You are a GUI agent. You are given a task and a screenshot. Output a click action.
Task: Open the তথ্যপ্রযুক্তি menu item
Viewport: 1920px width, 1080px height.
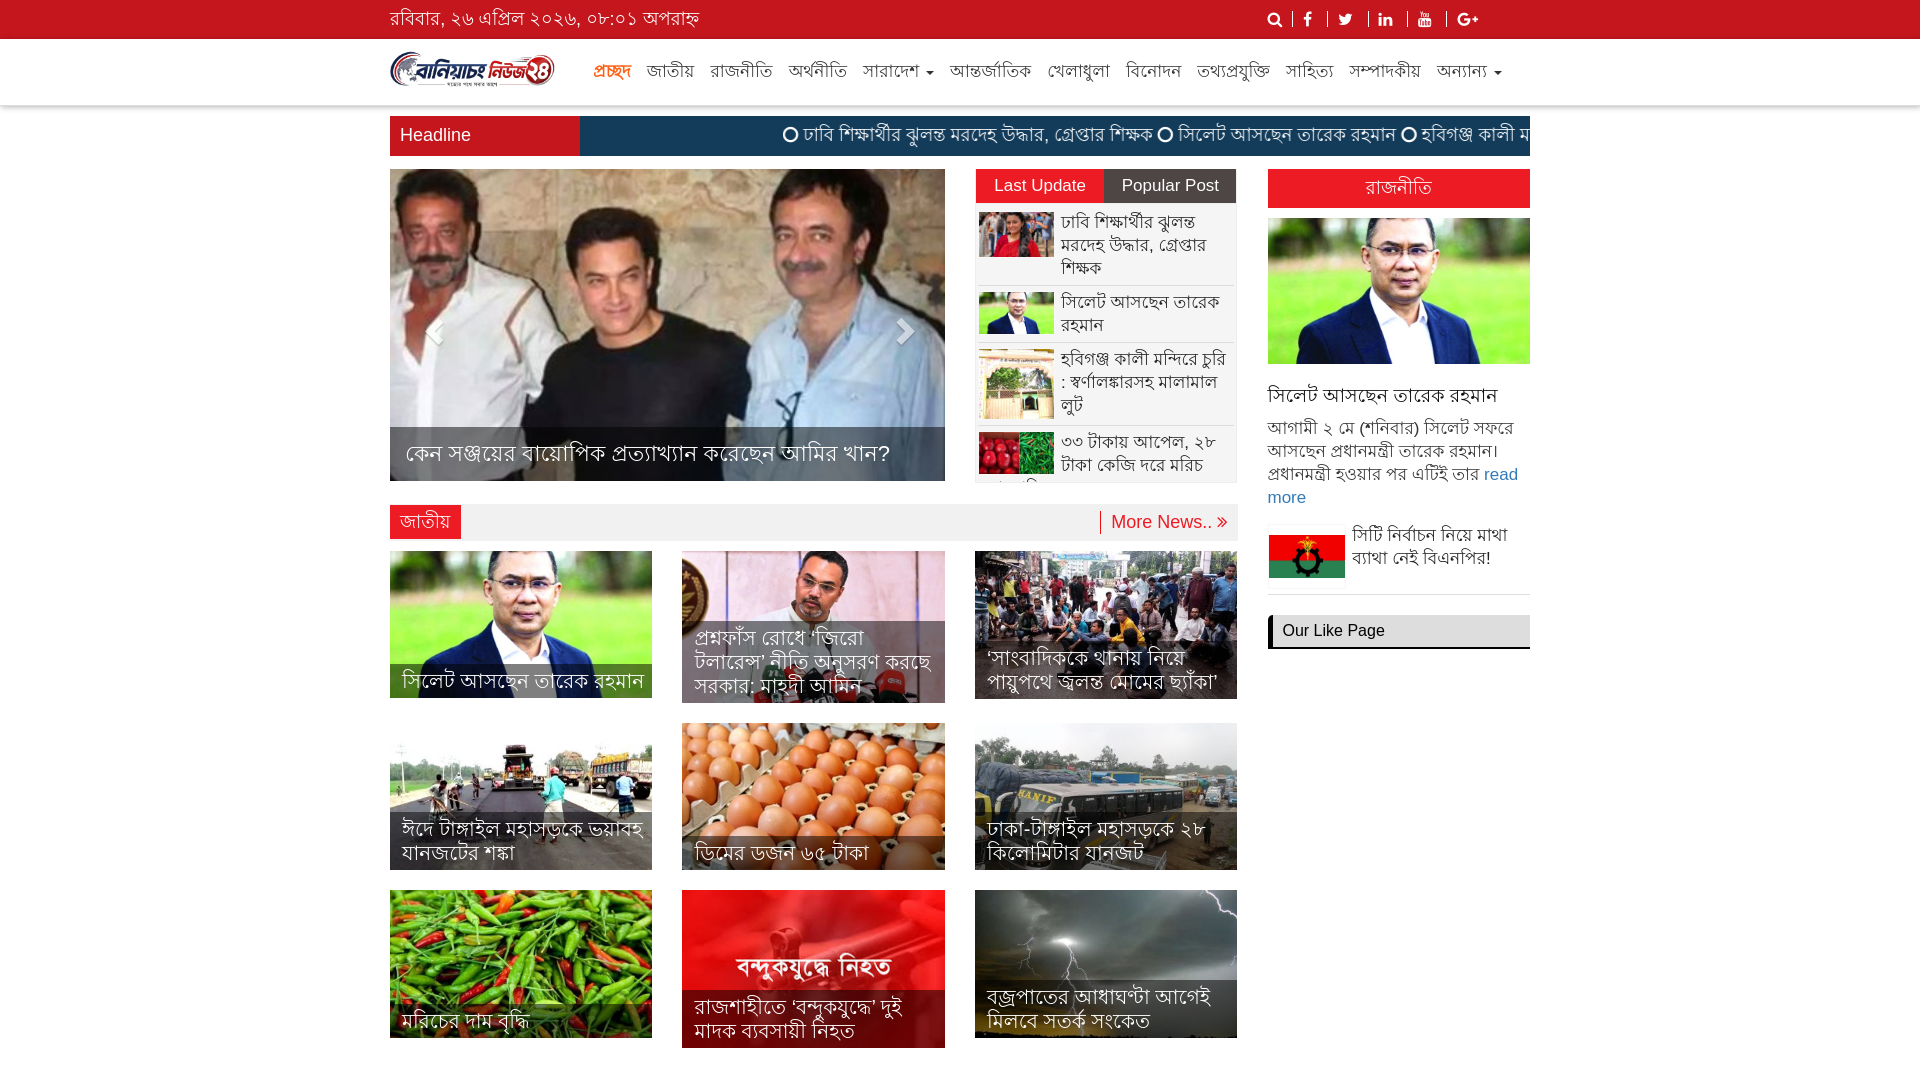[1233, 72]
